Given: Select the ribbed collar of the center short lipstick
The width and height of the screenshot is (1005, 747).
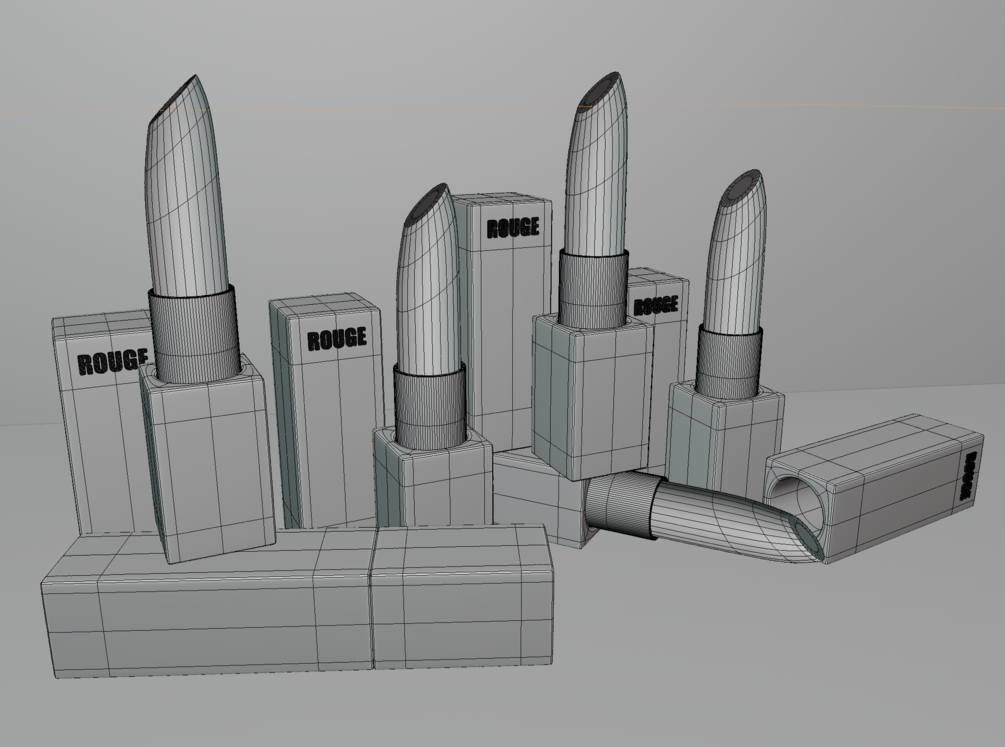Looking at the screenshot, I should pyautogui.click(x=429, y=405).
